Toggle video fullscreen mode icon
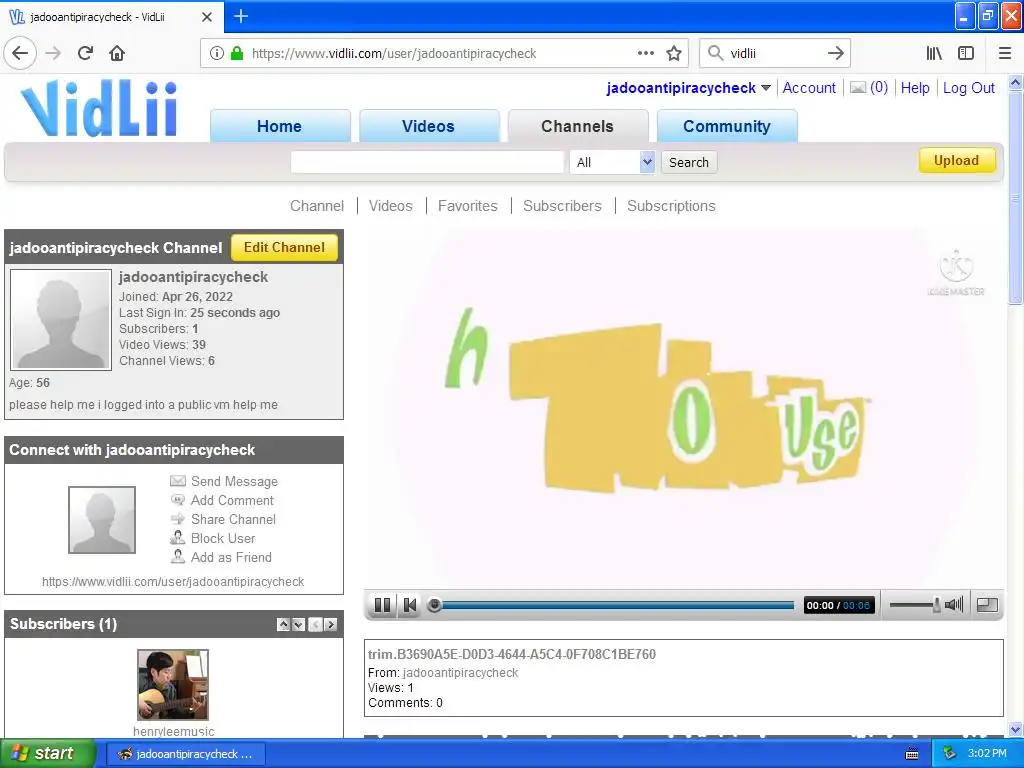 pos(987,605)
